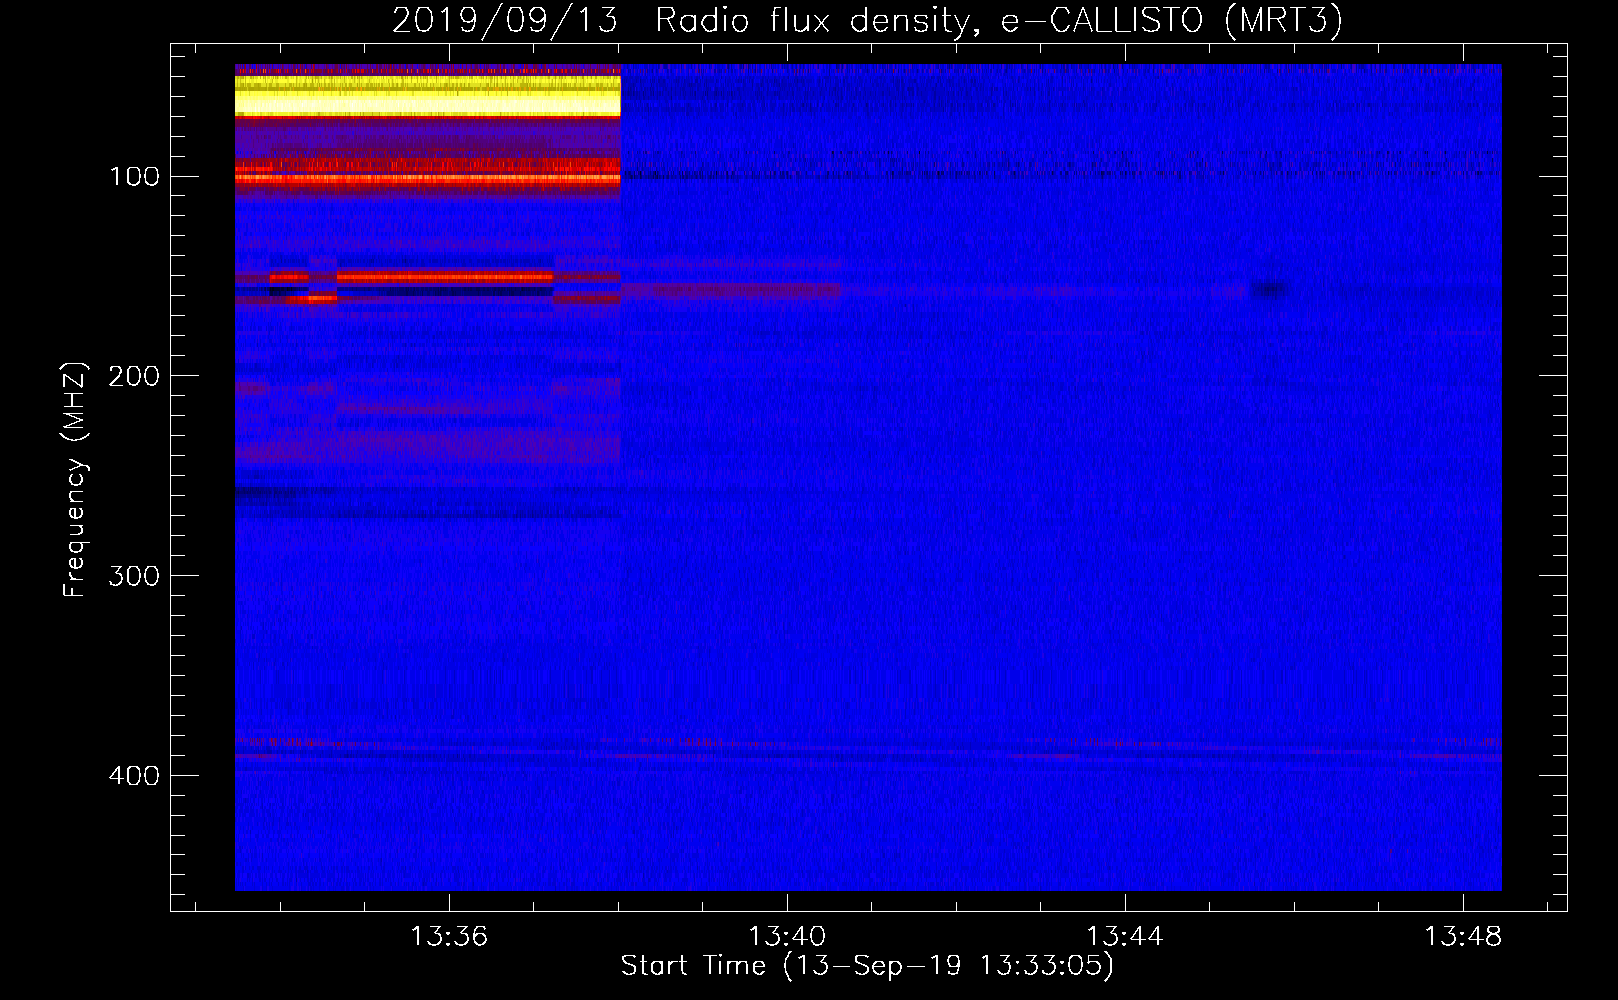
Task: Click the 13:36 time tick label
Action: coord(449,936)
